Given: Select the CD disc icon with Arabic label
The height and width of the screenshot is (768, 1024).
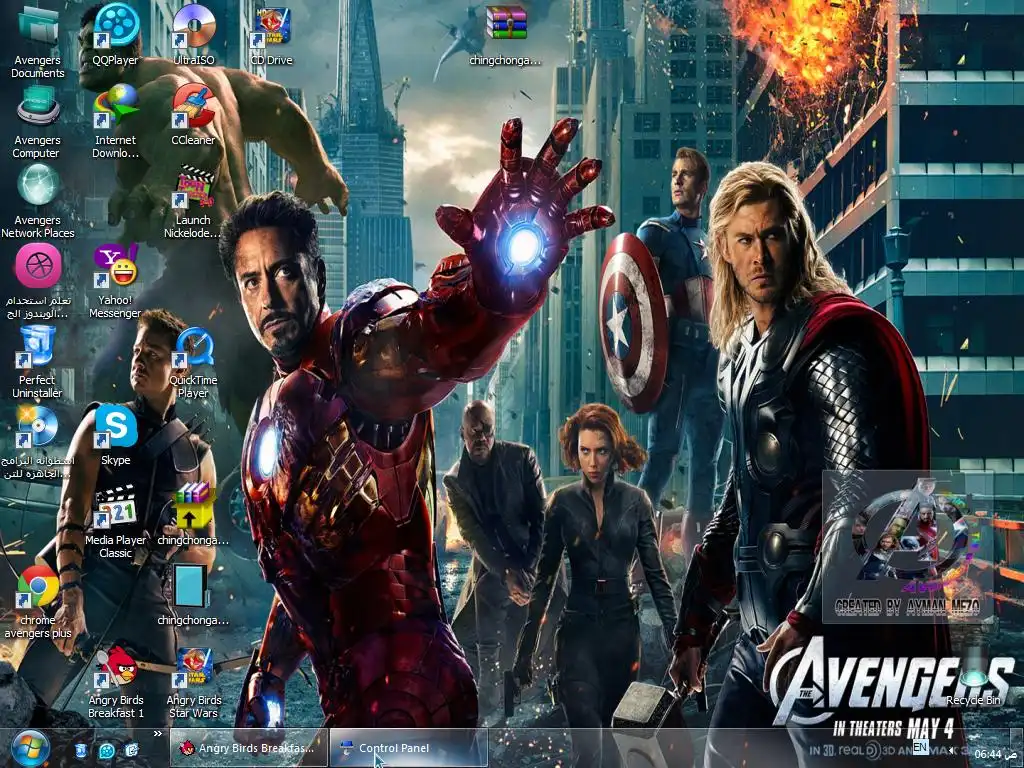Looking at the screenshot, I should pos(37,442).
